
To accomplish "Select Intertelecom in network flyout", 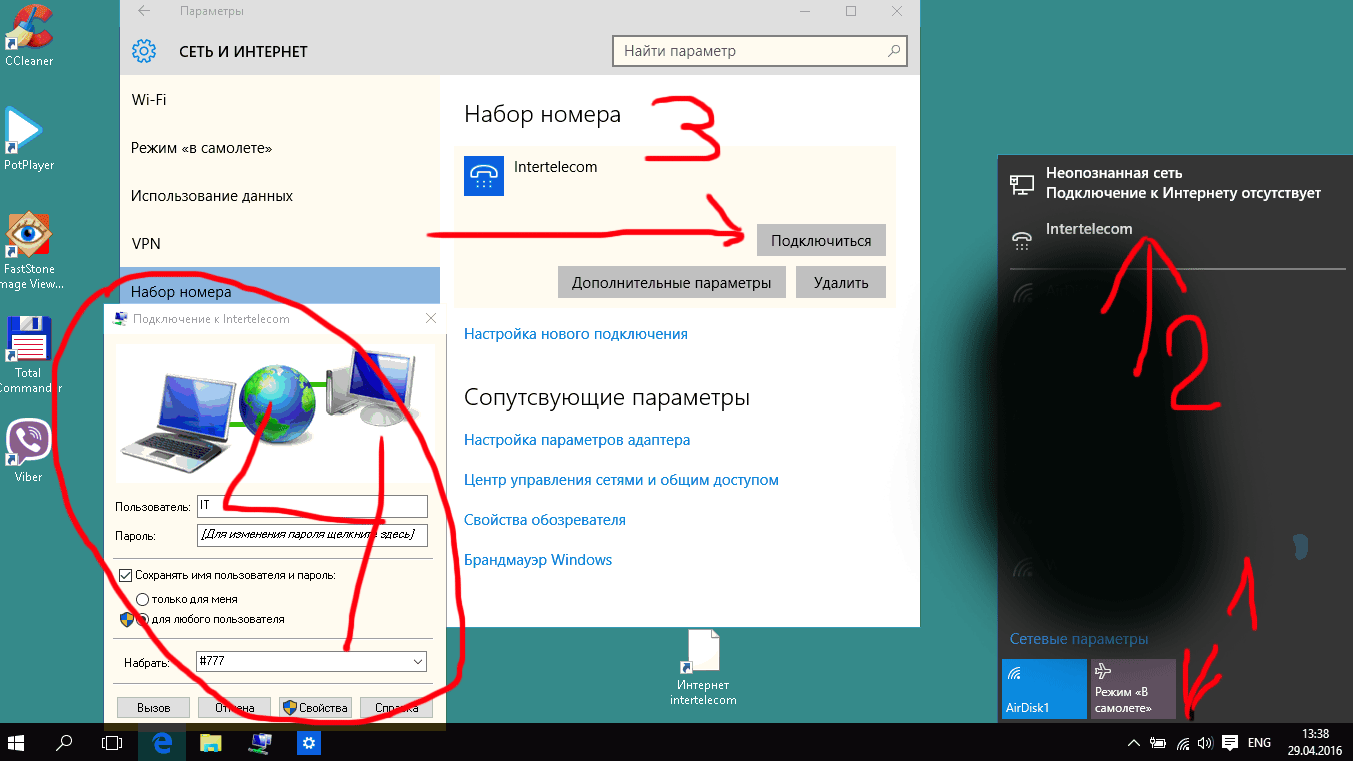I will tap(1174, 238).
